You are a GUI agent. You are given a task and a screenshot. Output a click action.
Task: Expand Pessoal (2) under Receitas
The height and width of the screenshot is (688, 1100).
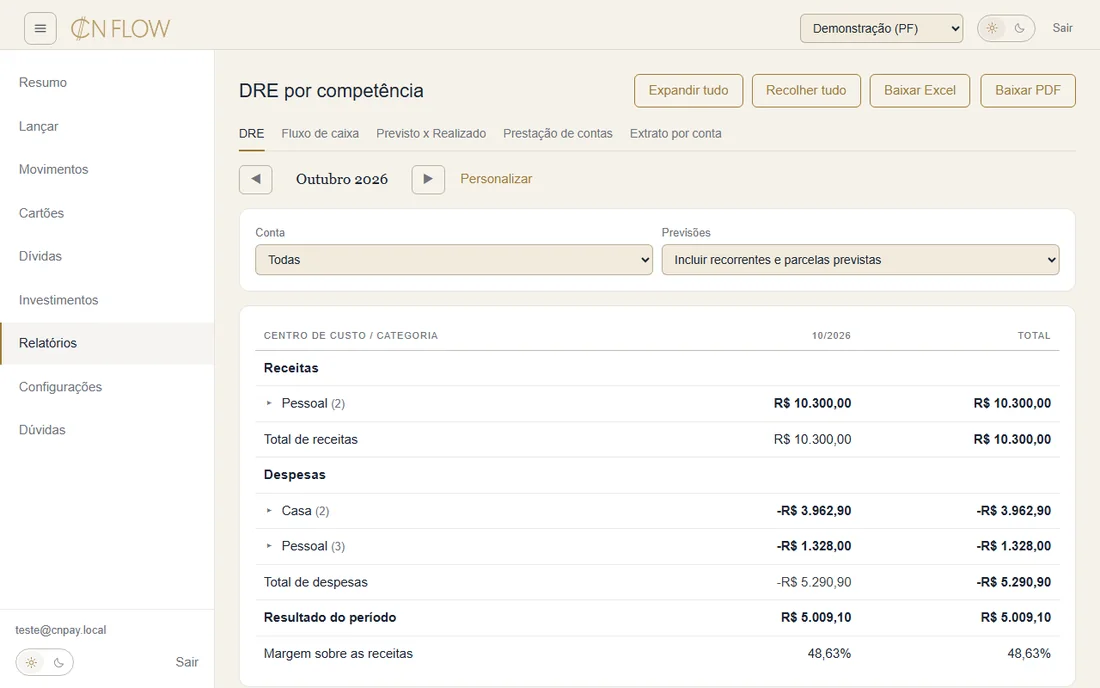[x=269, y=403]
